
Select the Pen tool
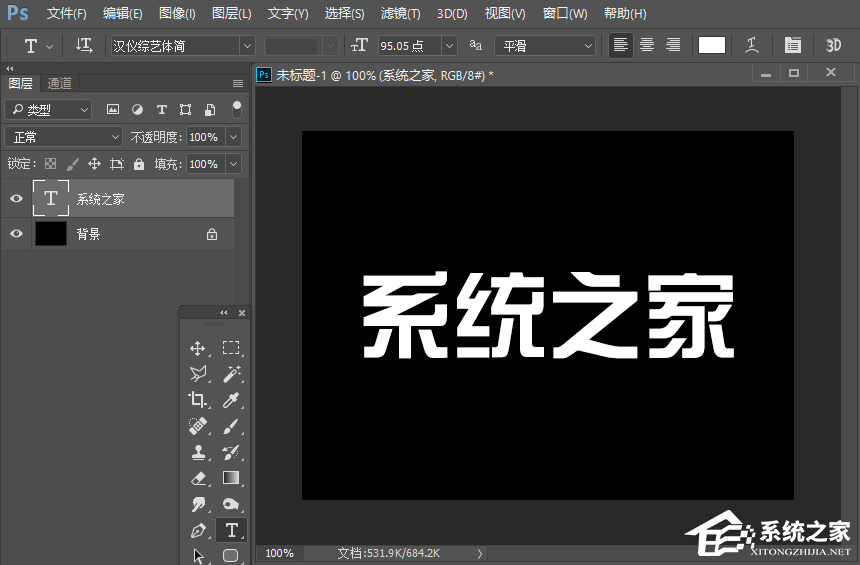(198, 530)
